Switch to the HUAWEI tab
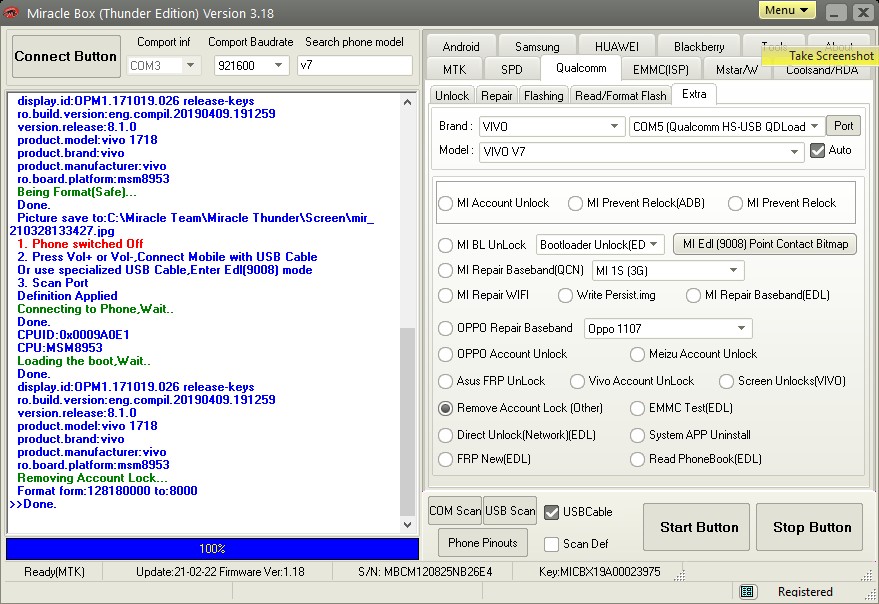This screenshot has width=879, height=604. (617, 47)
